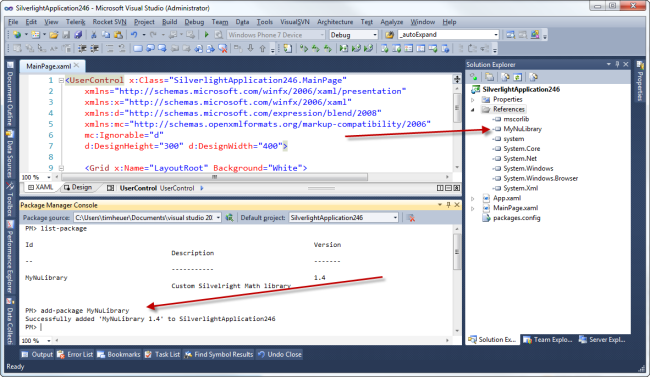
Task: Open the XAML editor zoom 100% dropdown
Action: coord(49,178)
